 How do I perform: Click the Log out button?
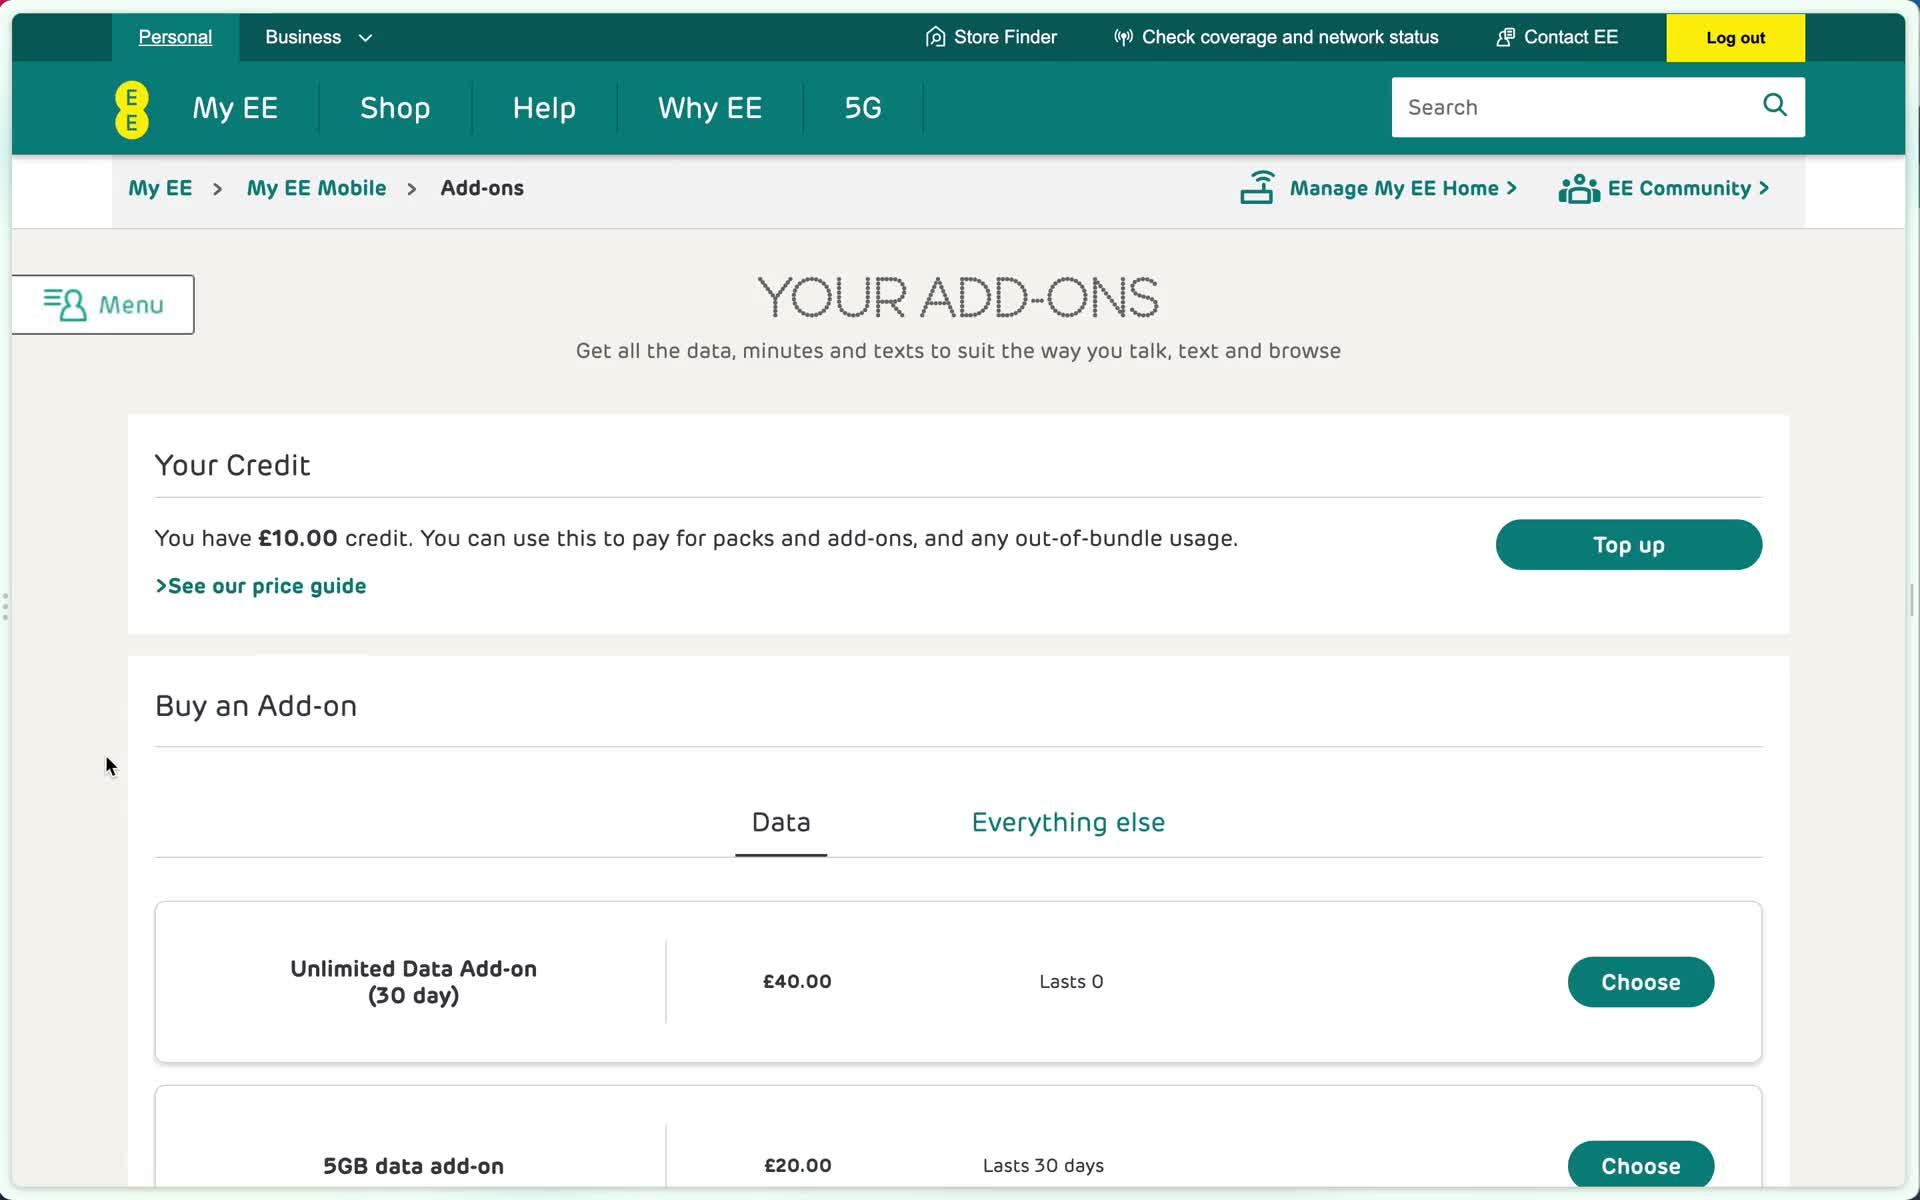(1735, 38)
